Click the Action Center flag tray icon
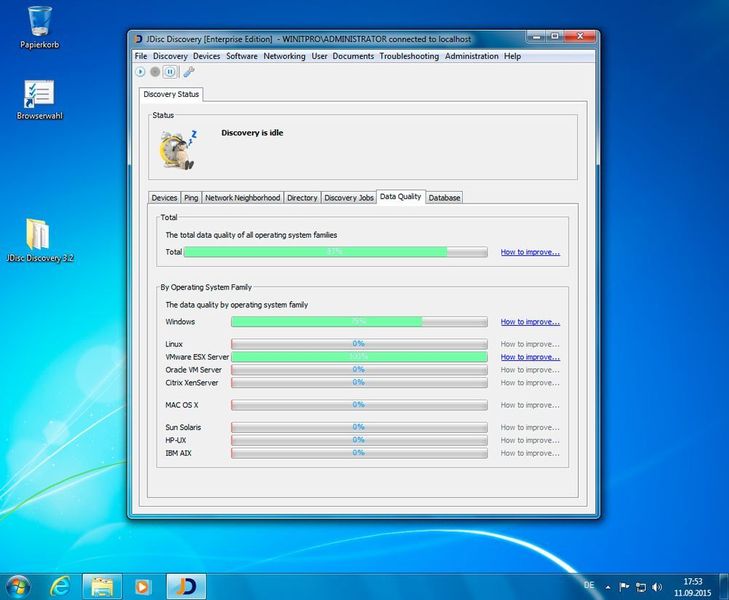 pyautogui.click(x=624, y=587)
